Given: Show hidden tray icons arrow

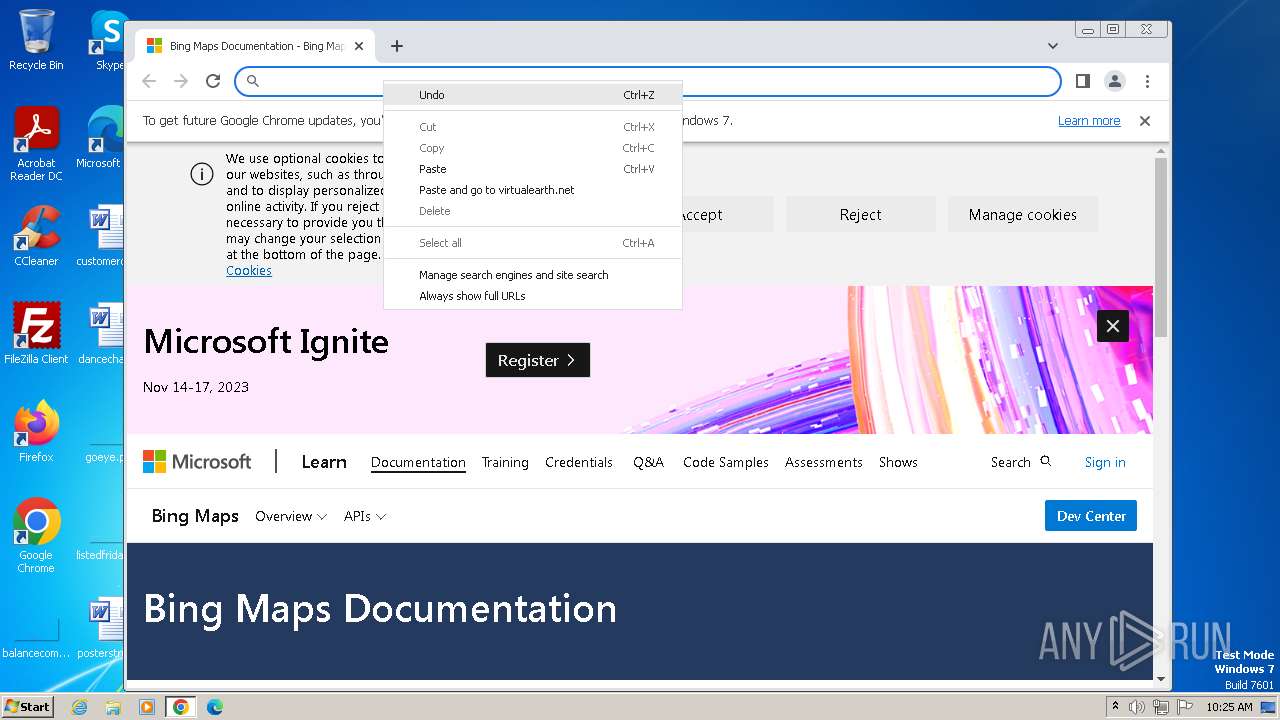Looking at the screenshot, I should [x=1116, y=707].
